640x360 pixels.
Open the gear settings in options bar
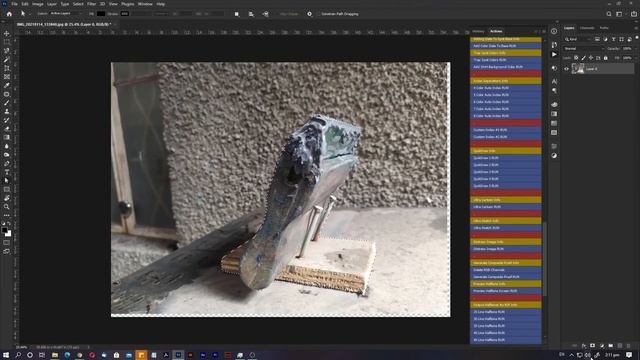pyautogui.click(x=309, y=14)
